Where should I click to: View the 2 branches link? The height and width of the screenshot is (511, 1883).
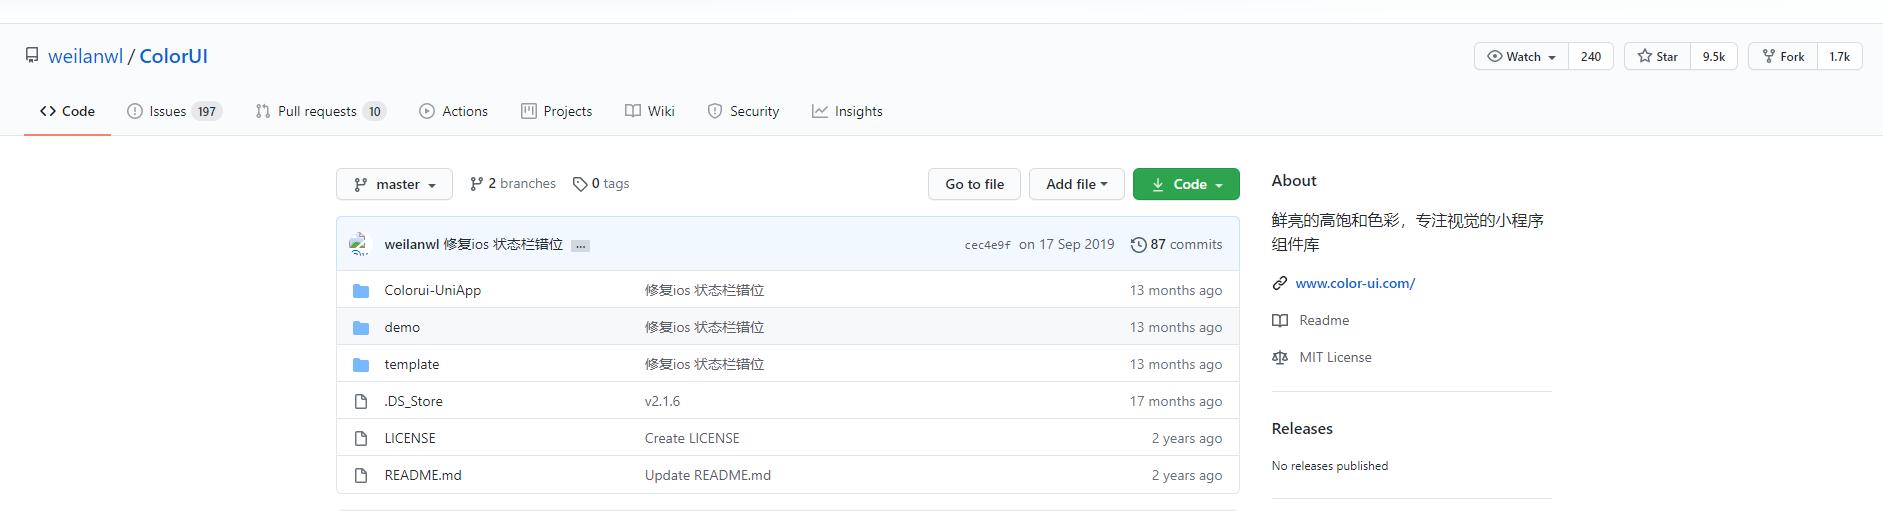point(513,184)
